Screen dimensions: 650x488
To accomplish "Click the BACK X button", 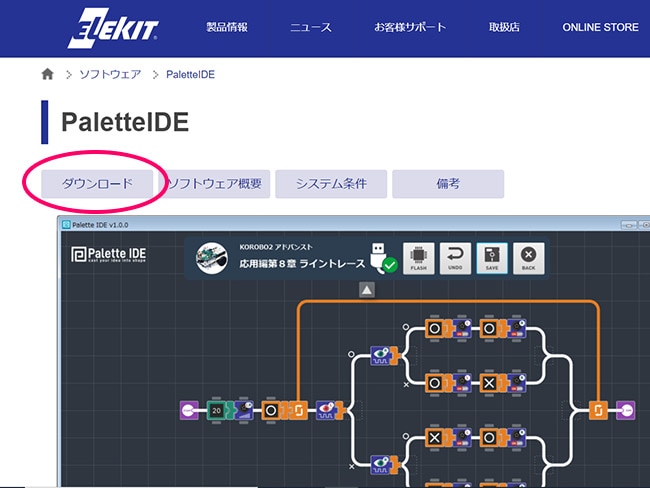I will click(529, 258).
